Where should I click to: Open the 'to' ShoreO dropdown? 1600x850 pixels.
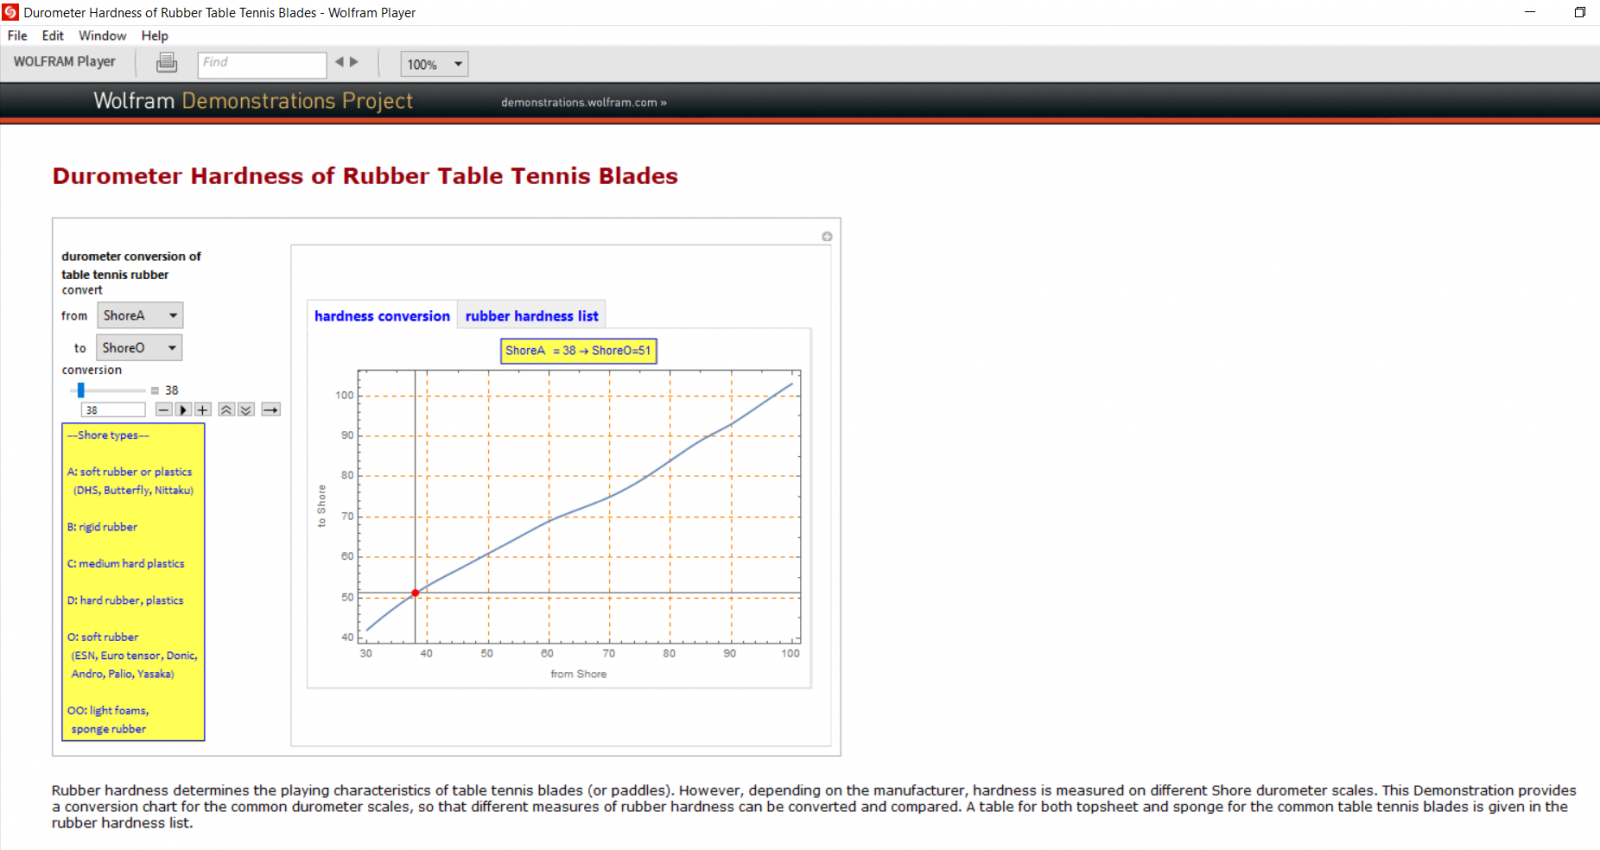point(139,348)
